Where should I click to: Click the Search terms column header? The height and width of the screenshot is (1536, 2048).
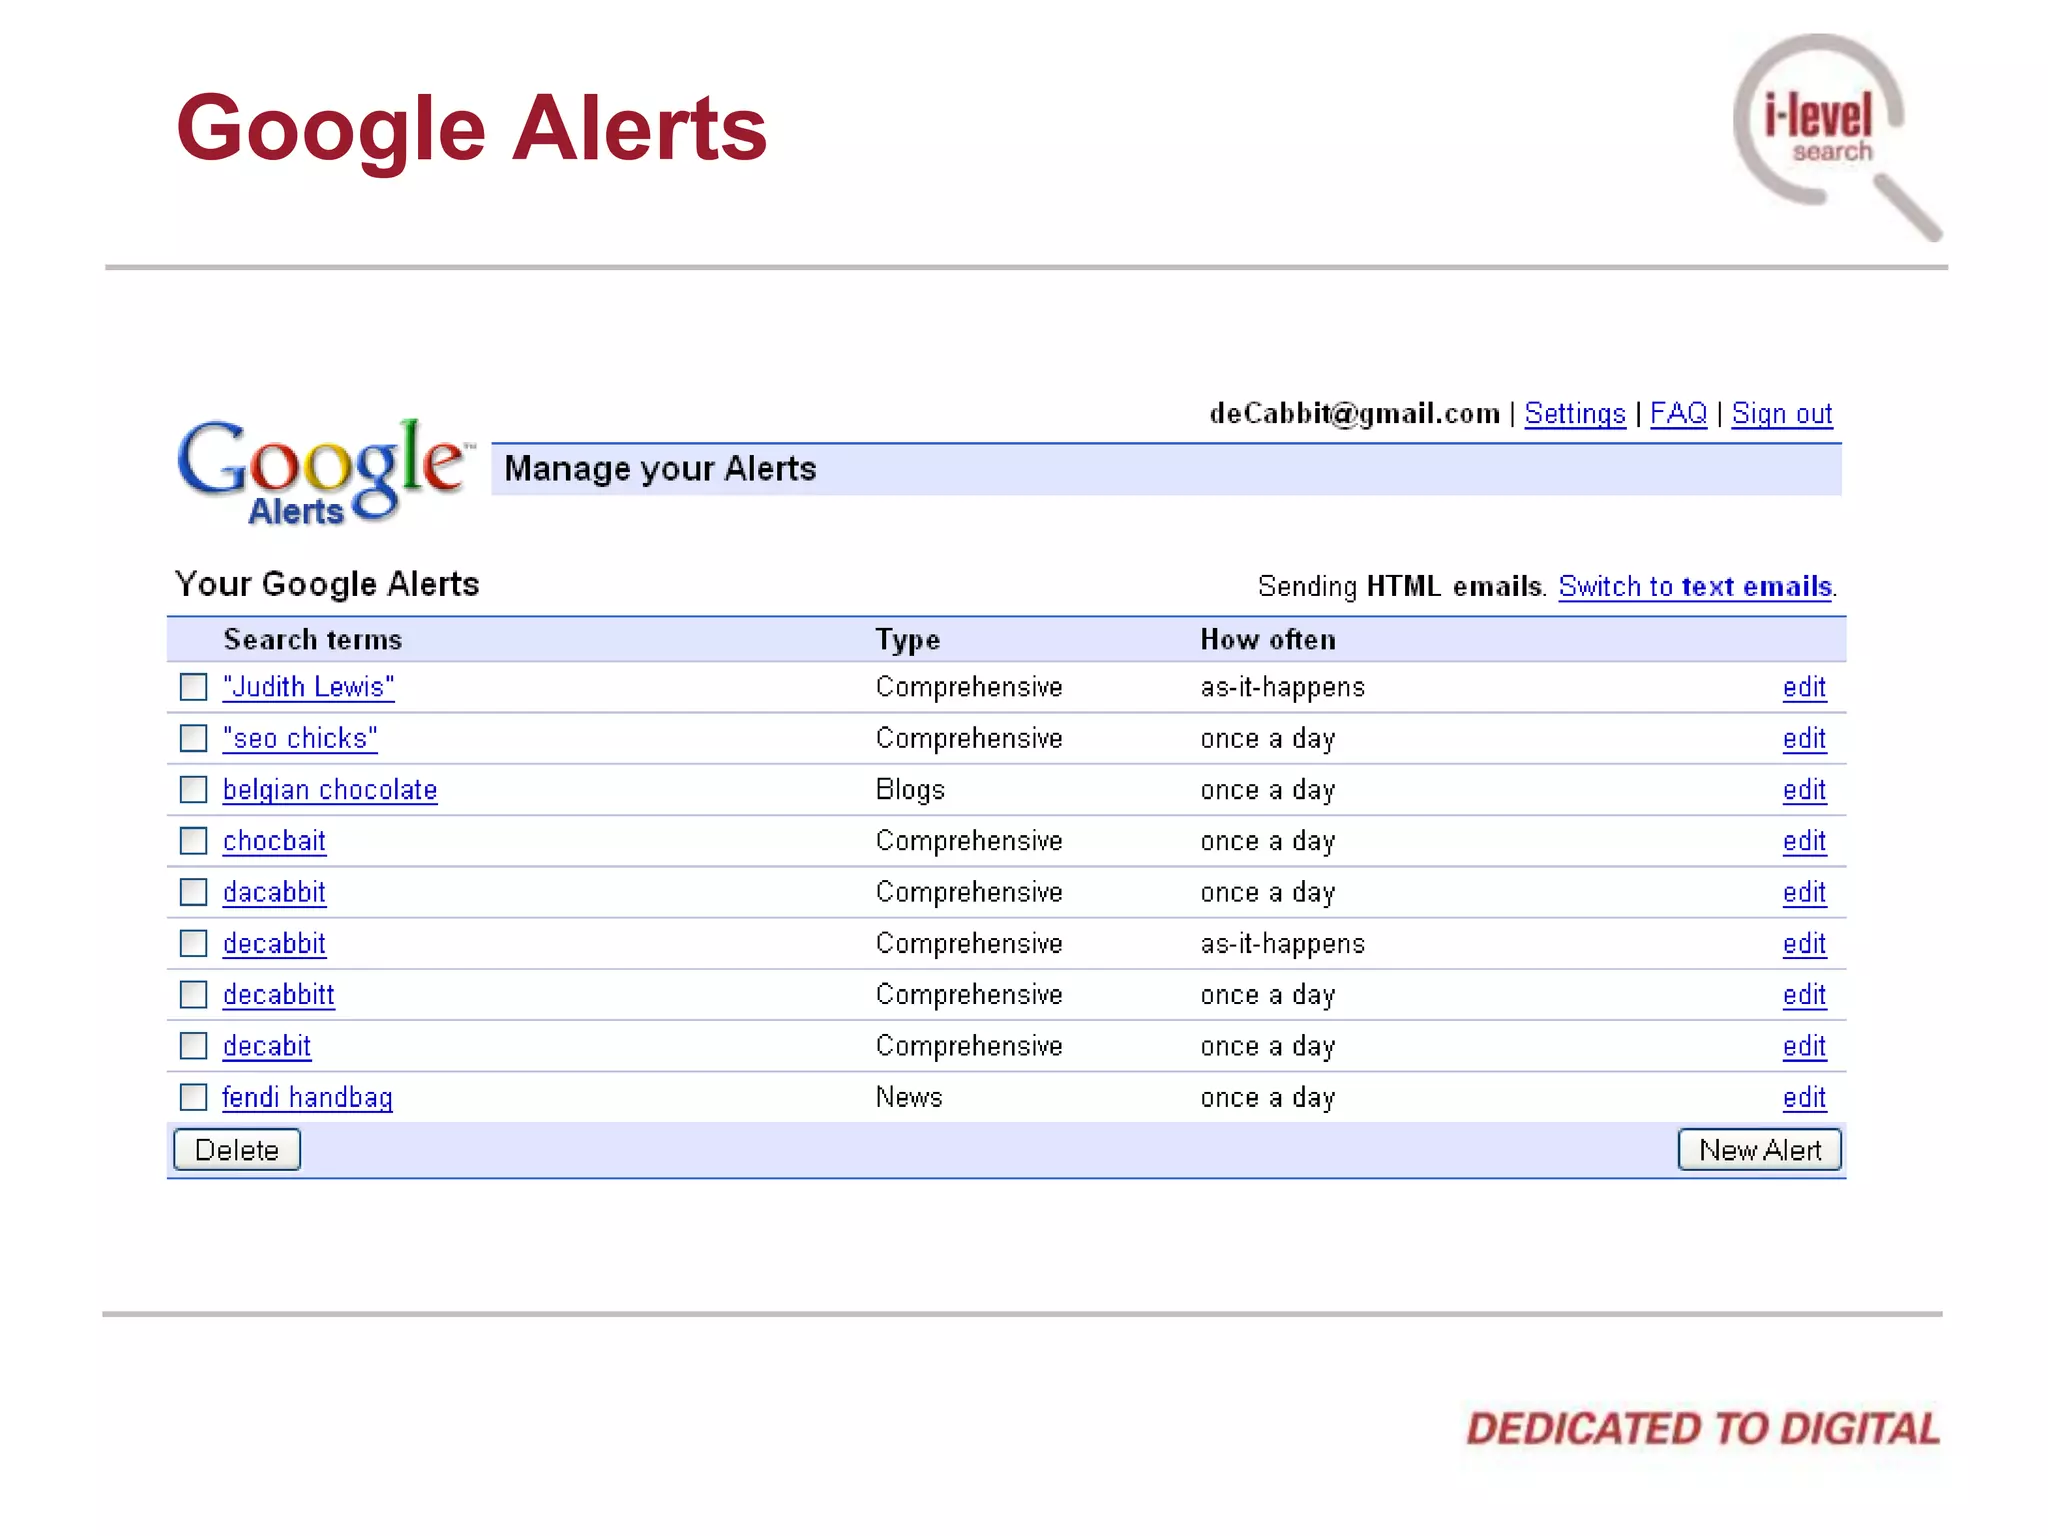(312, 639)
